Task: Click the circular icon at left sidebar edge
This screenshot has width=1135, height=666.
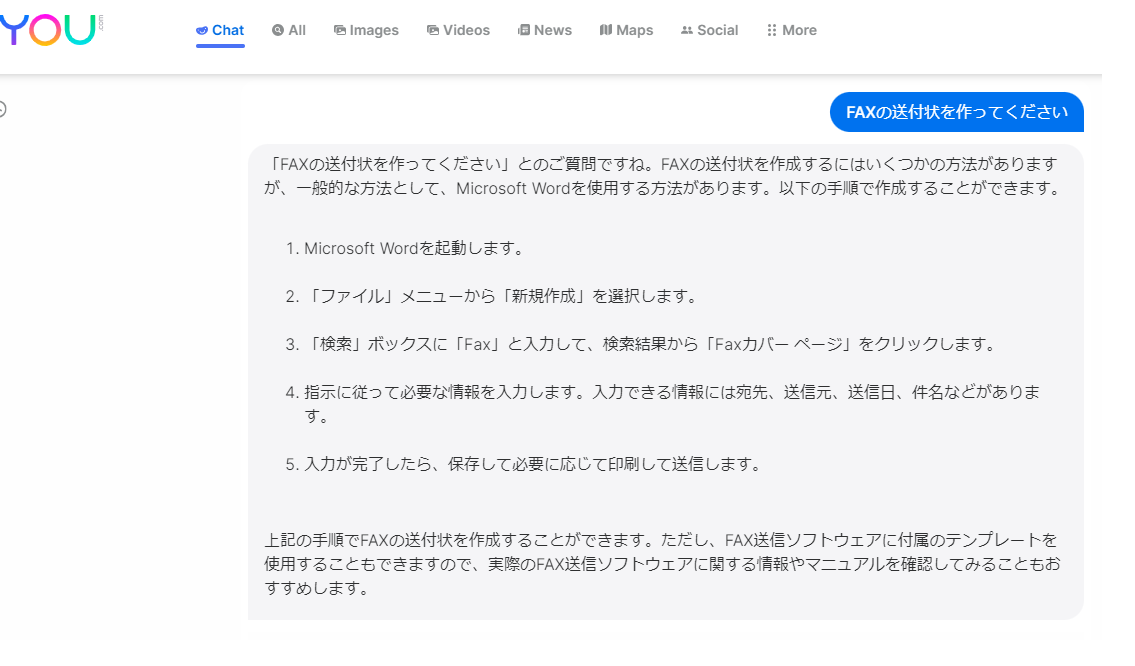Action: click(x=2, y=109)
